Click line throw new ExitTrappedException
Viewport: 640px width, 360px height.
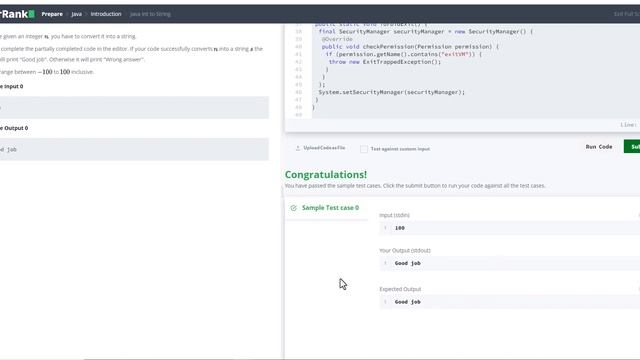pyautogui.click(x=385, y=62)
